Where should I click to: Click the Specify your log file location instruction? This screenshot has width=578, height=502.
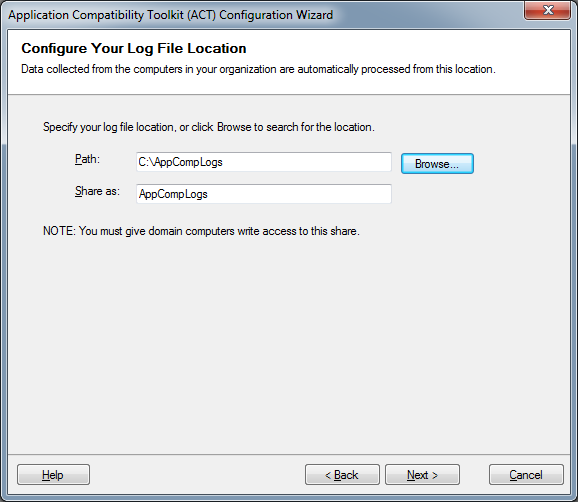click(209, 127)
